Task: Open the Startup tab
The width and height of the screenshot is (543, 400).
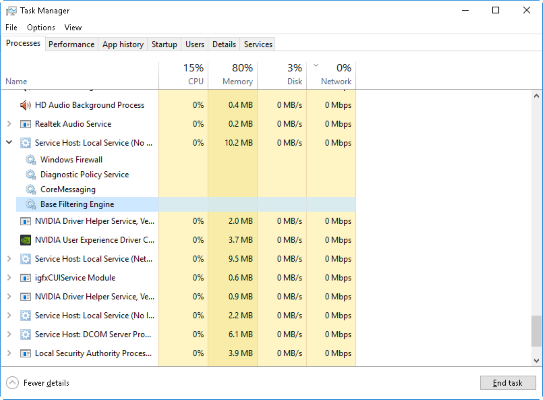Action: click(164, 44)
